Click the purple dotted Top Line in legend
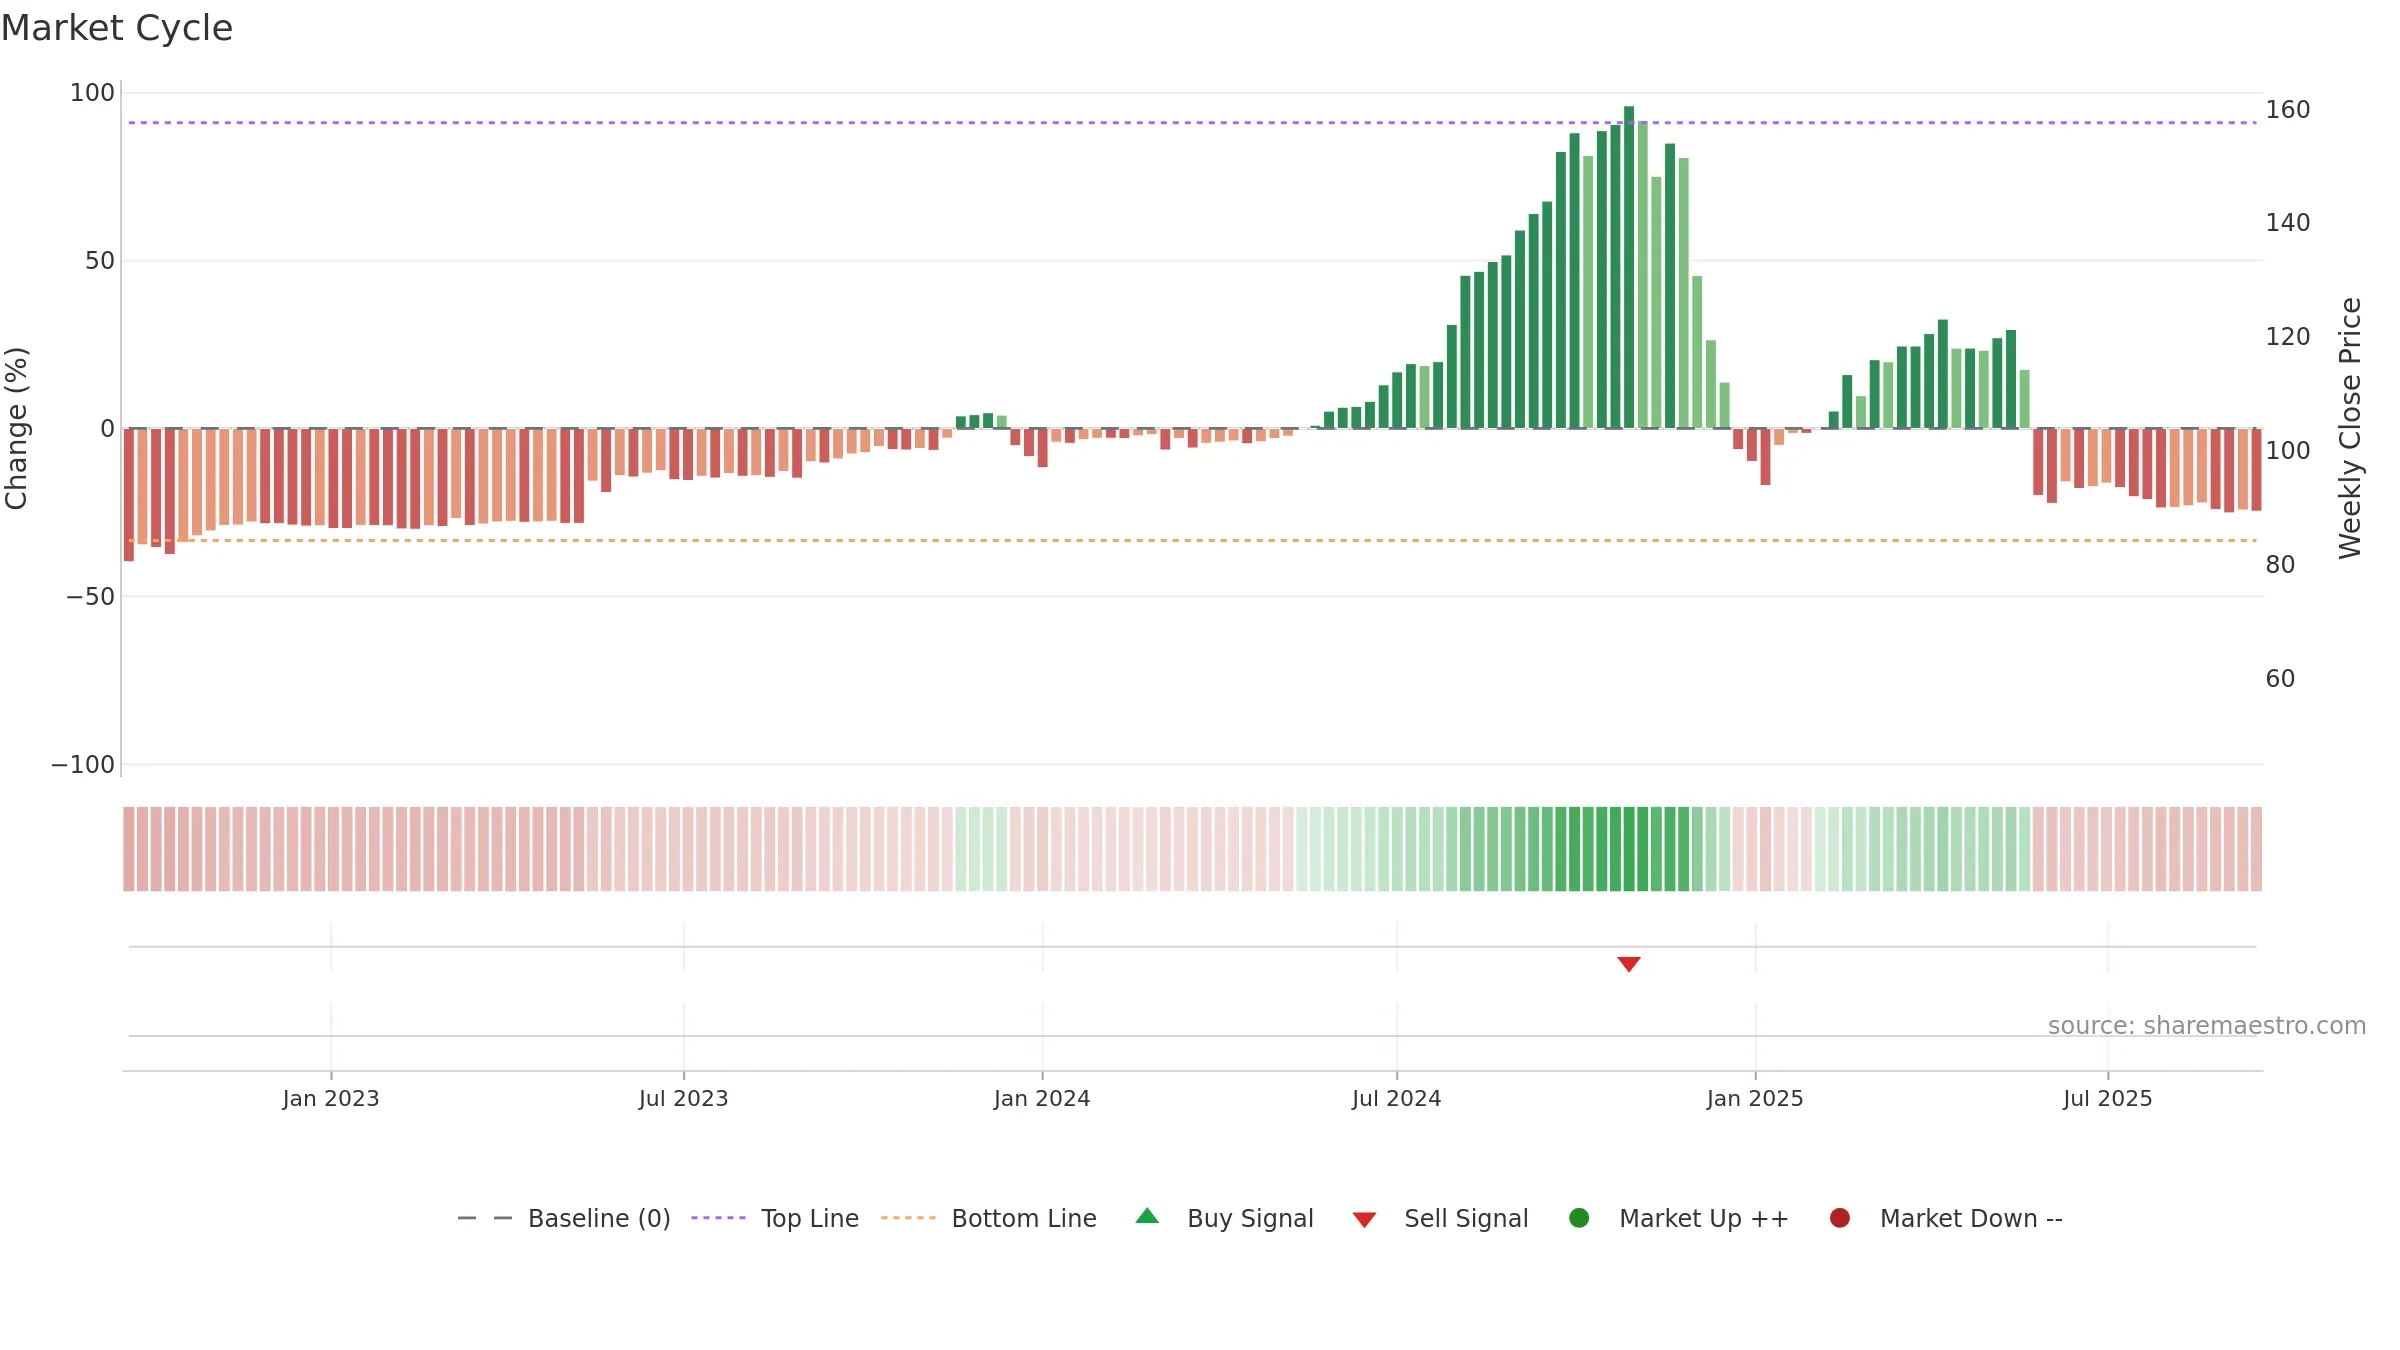 pyautogui.click(x=719, y=1218)
